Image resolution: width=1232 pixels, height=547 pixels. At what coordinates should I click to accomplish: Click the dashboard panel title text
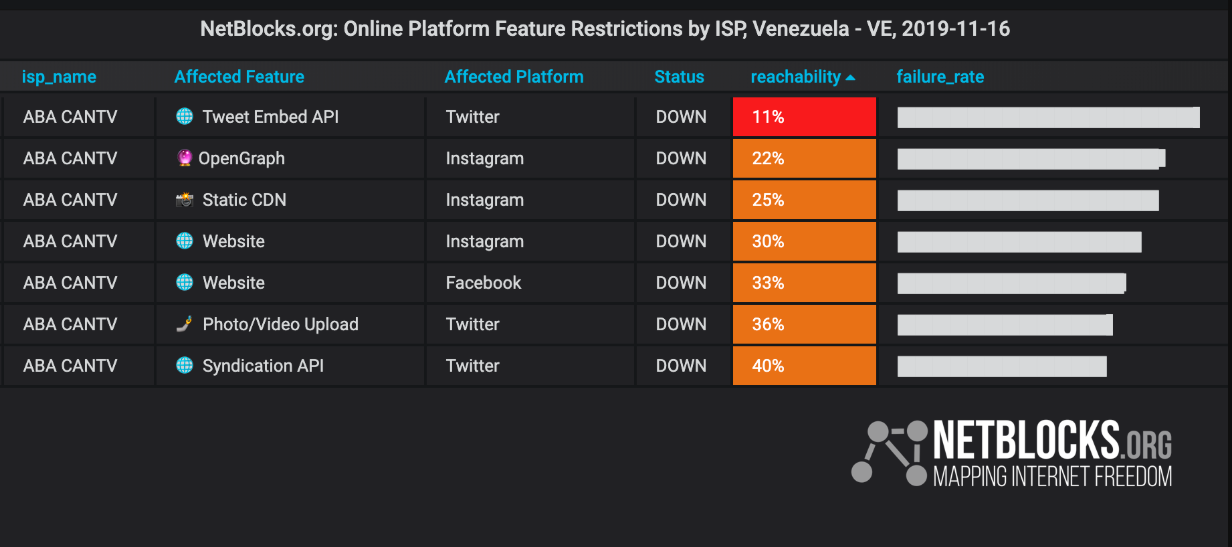[x=605, y=29]
